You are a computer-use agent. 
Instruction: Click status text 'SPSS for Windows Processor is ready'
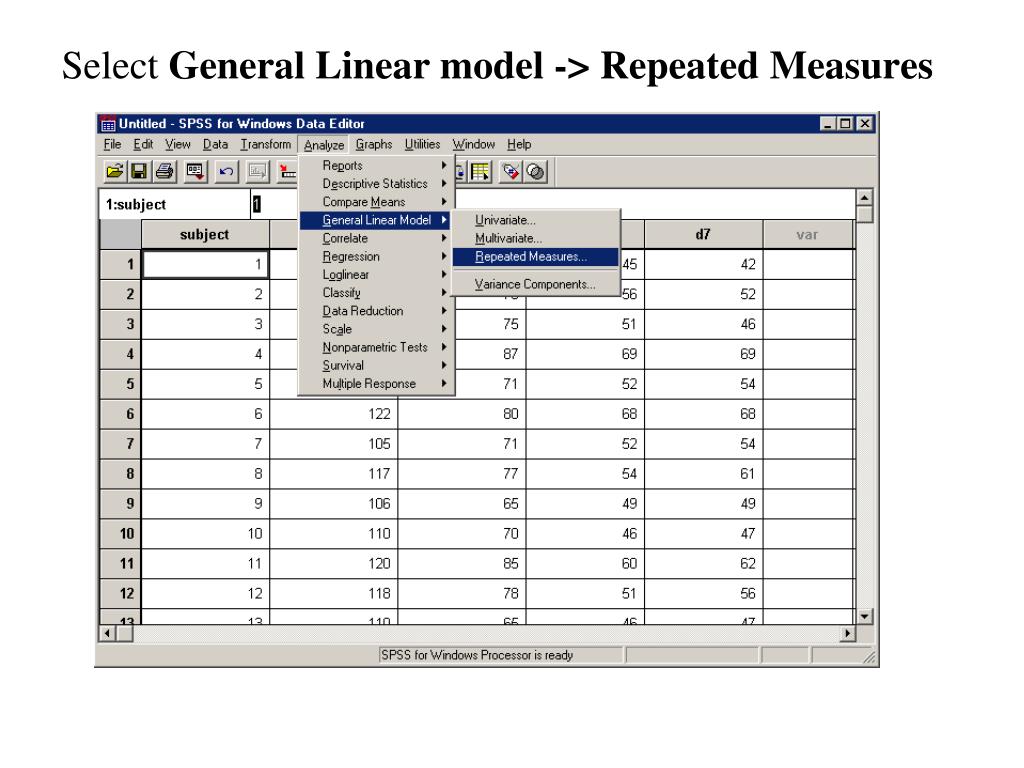(x=477, y=655)
